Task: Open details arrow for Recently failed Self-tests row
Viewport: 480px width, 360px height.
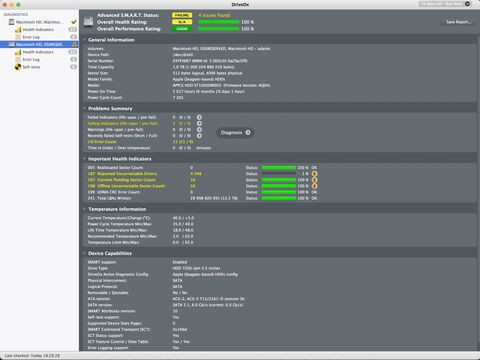Action: [199, 136]
